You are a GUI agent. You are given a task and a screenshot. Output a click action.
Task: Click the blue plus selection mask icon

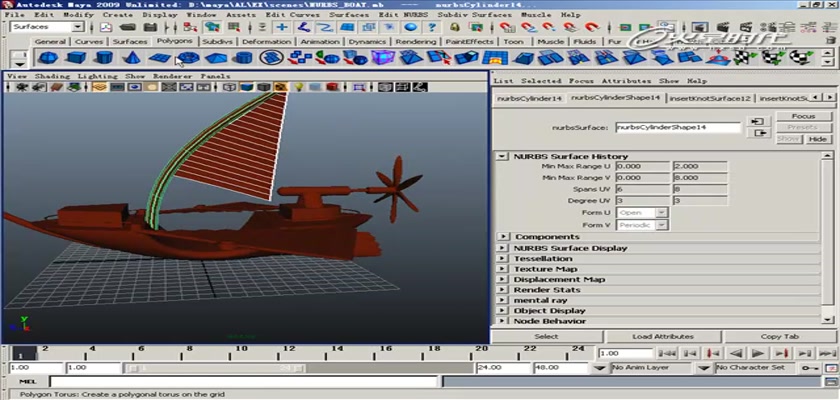point(282,27)
